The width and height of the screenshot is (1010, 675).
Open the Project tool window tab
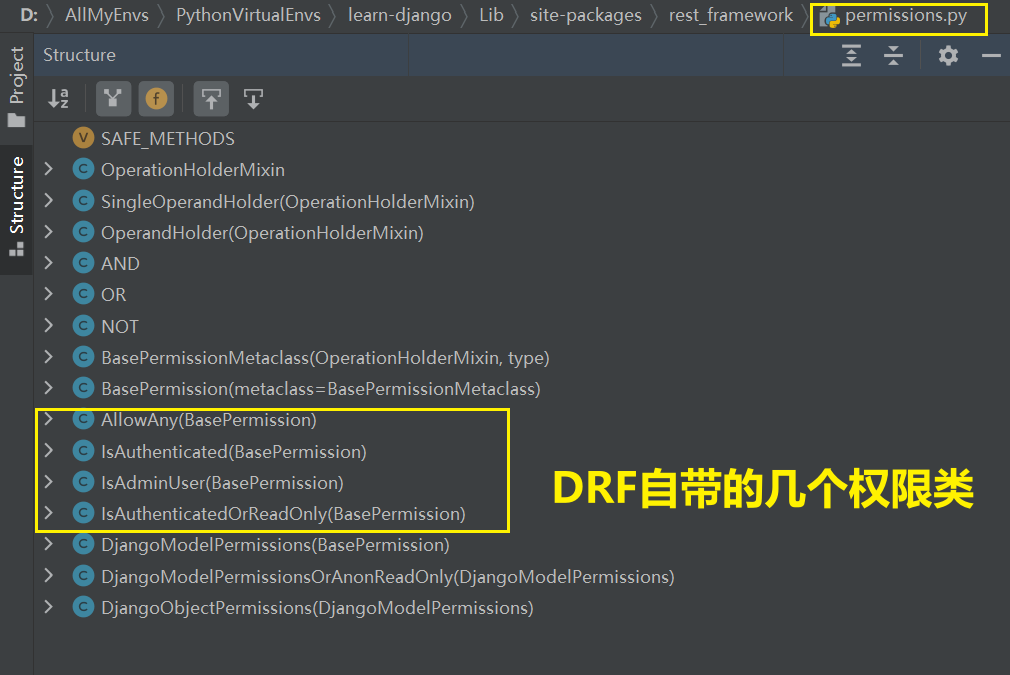(16, 85)
